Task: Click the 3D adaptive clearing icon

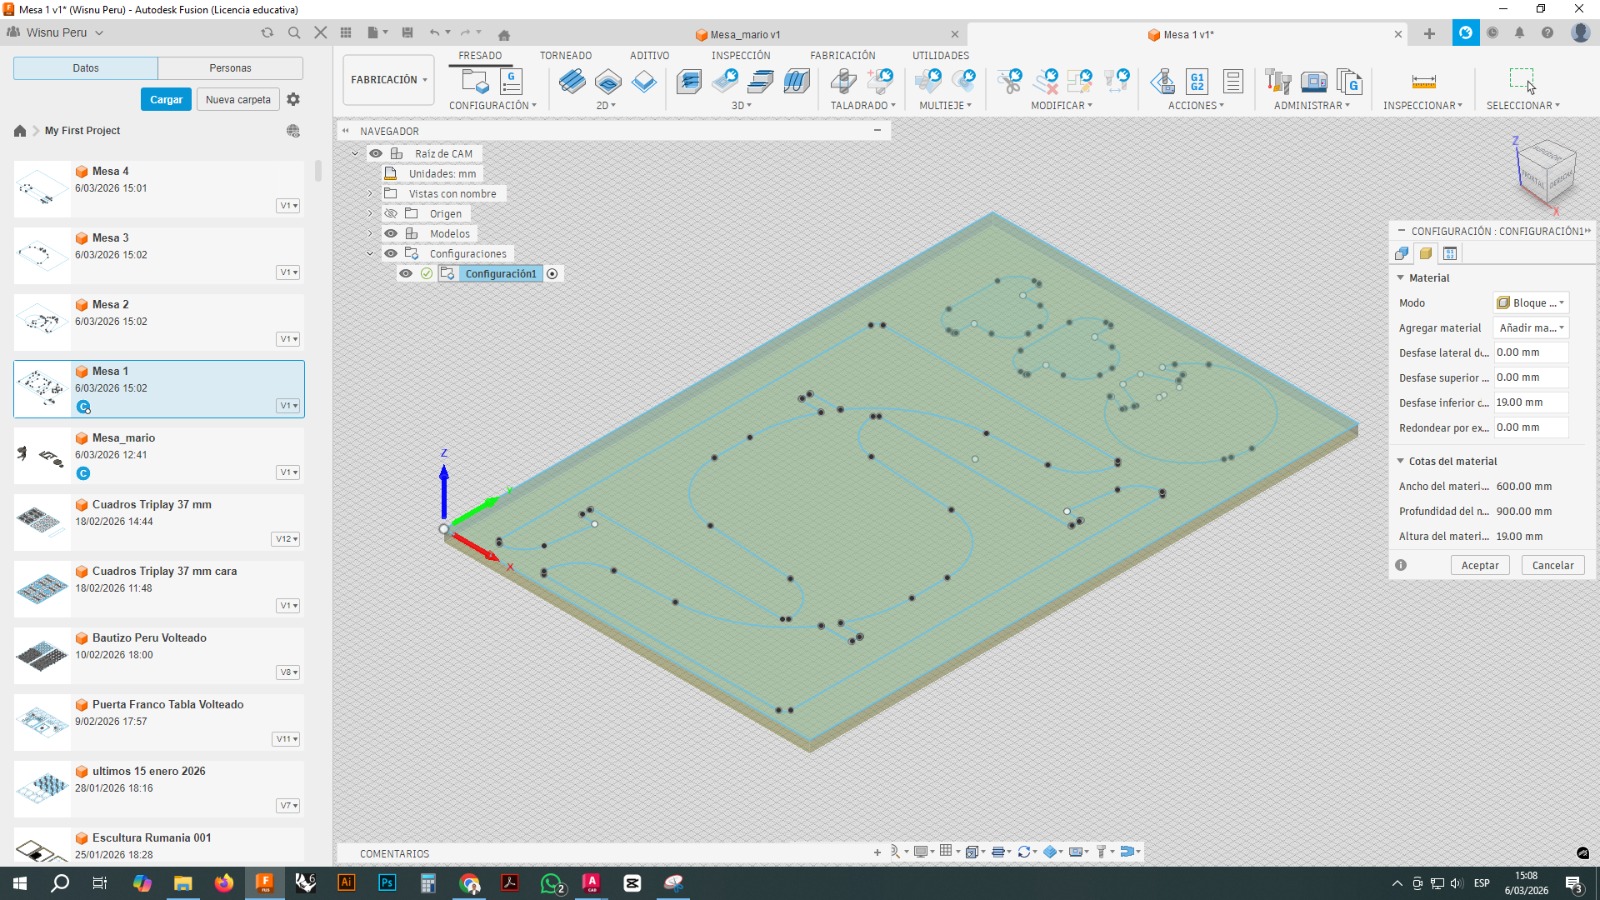Action: click(x=689, y=82)
